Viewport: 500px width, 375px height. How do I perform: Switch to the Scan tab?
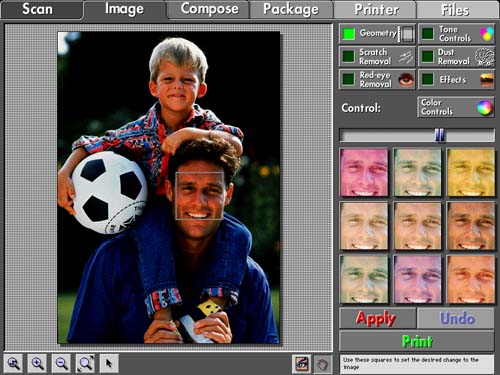[x=42, y=9]
